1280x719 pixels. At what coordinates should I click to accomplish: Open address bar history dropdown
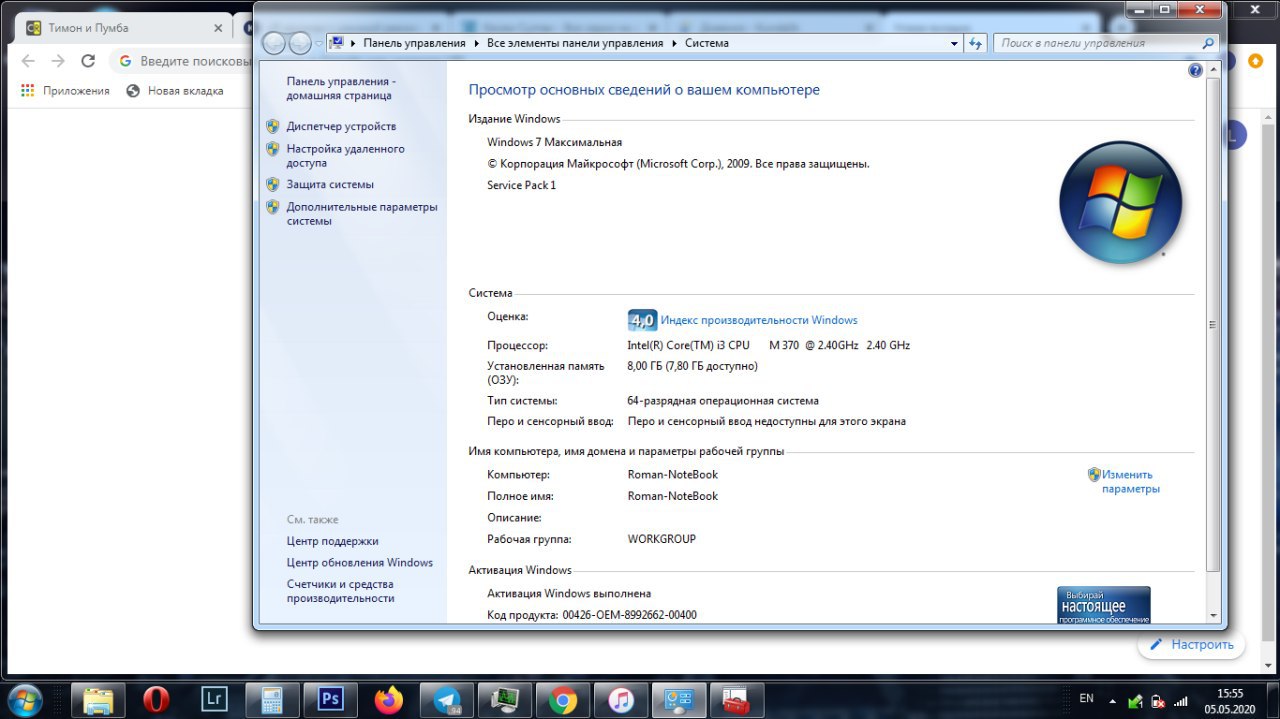(x=954, y=43)
